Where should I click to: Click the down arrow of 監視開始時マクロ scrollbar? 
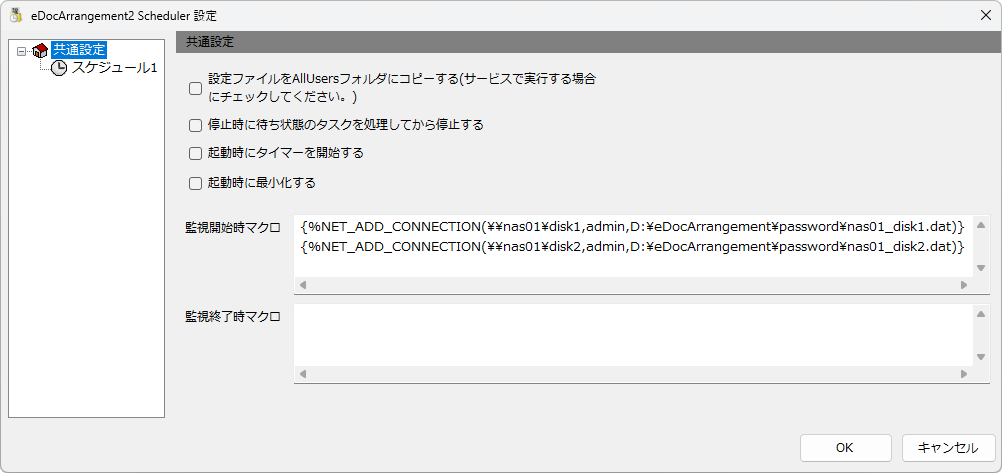981,268
